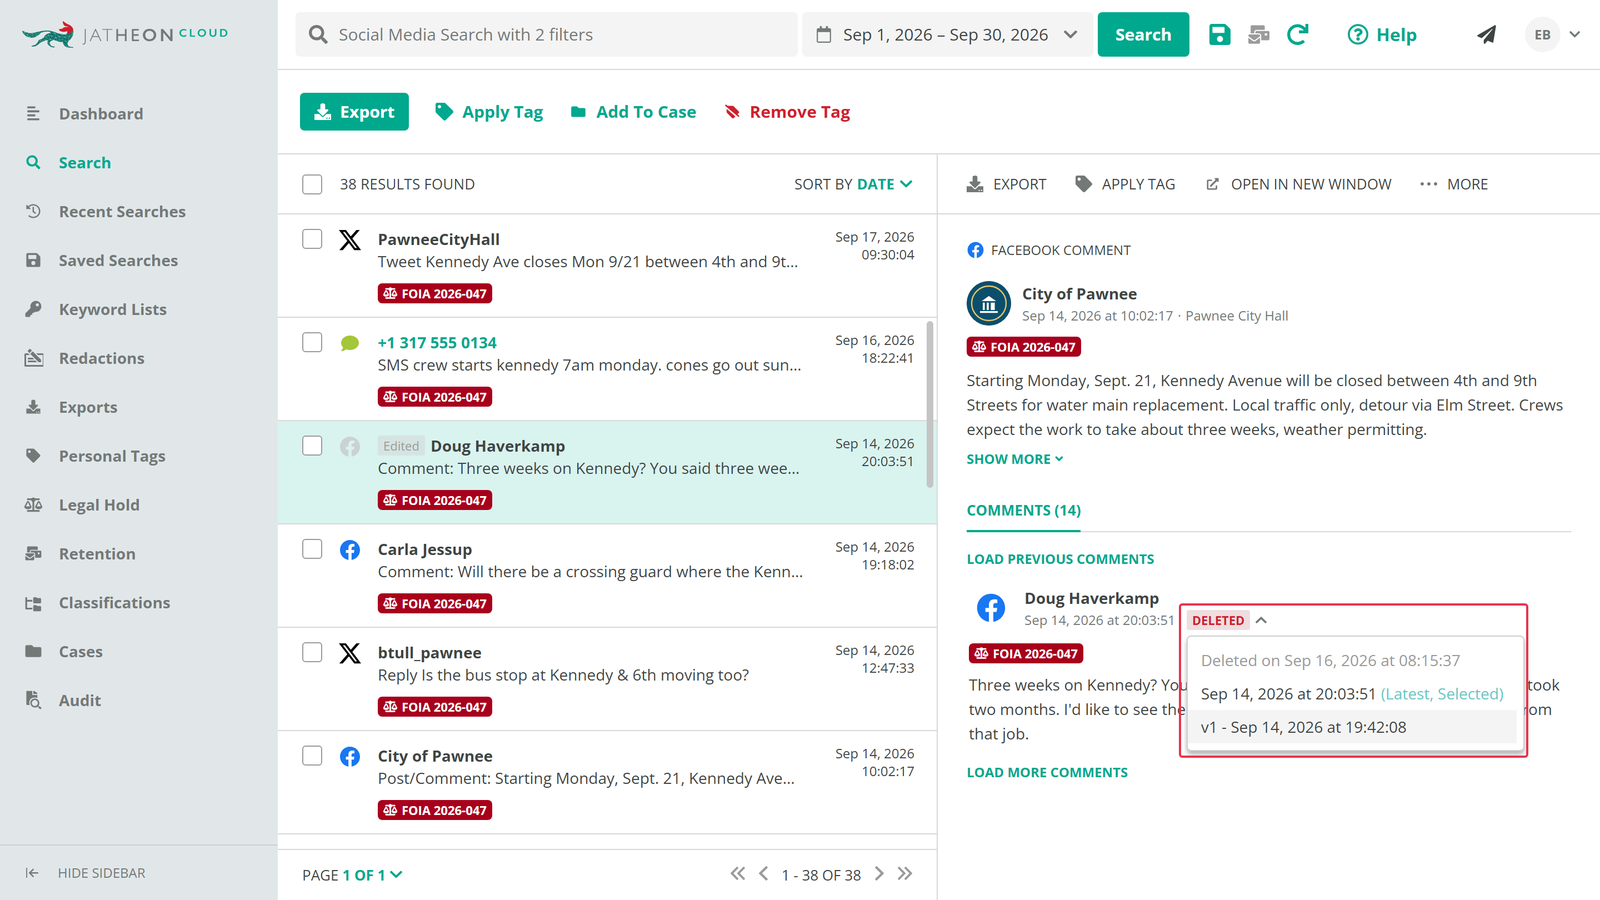
Task: Click the Open In New Window option
Action: [x=1298, y=184]
